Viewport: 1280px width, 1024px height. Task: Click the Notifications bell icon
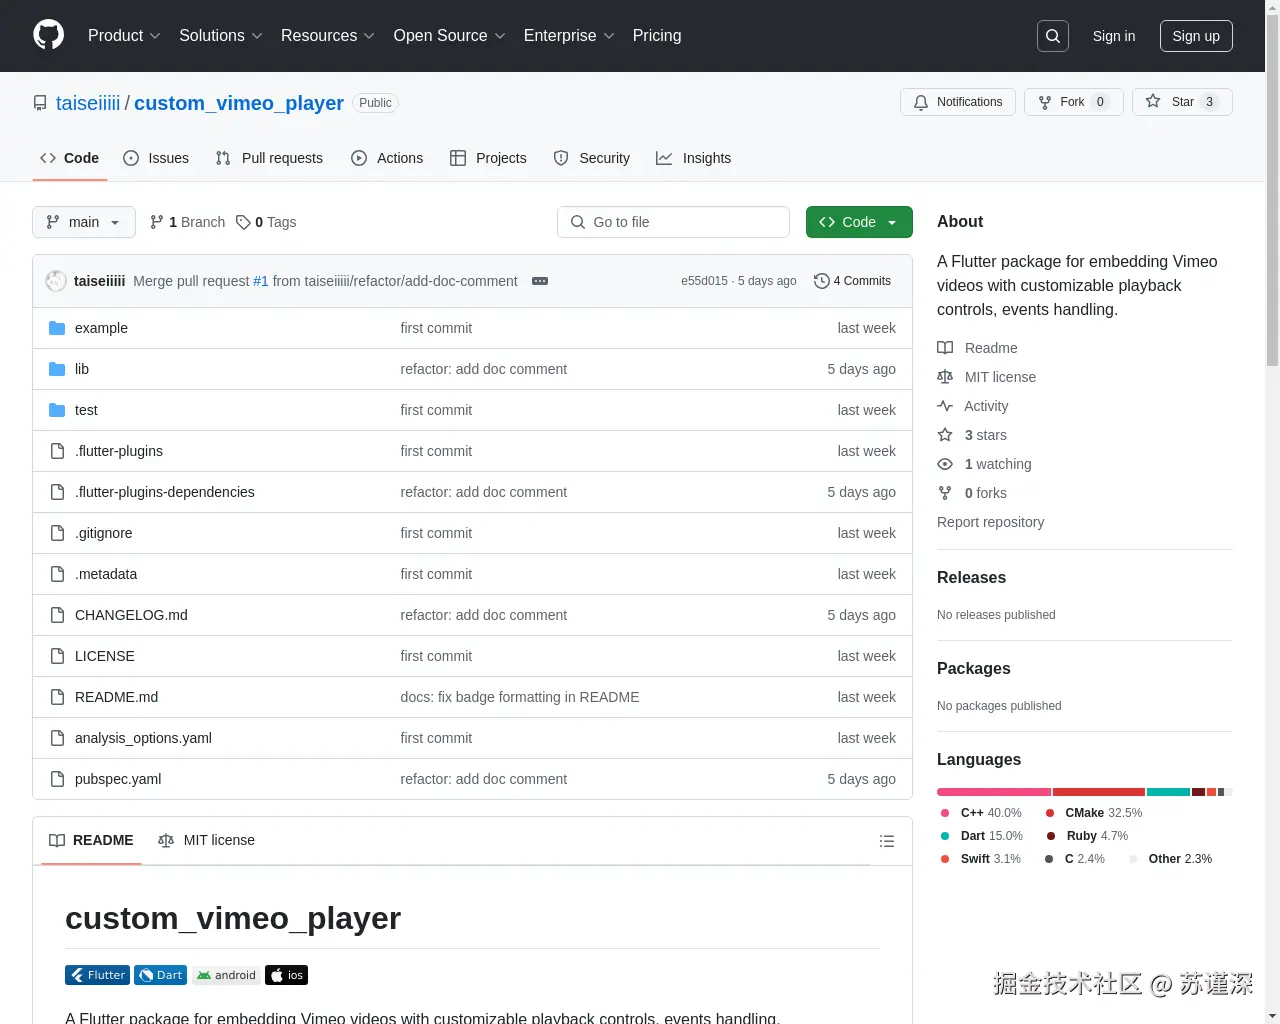pyautogui.click(x=921, y=101)
